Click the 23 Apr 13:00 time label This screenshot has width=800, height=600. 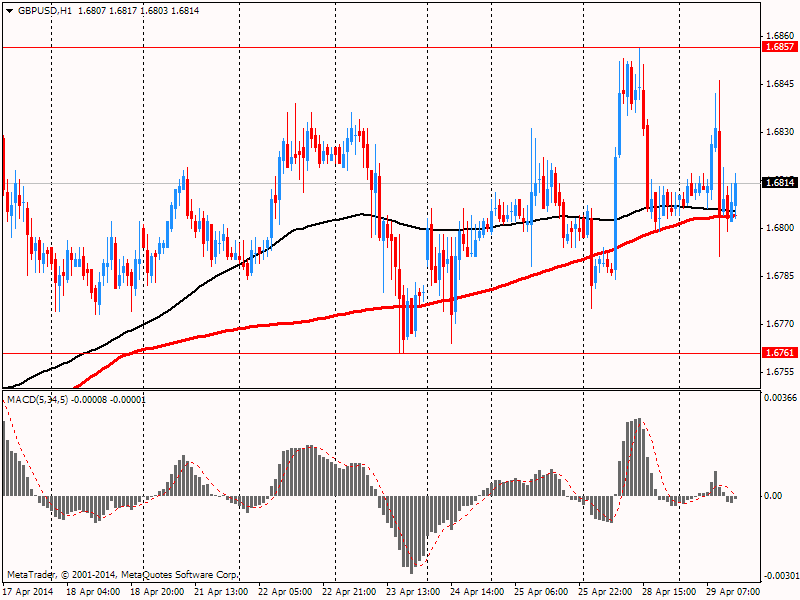click(x=414, y=592)
